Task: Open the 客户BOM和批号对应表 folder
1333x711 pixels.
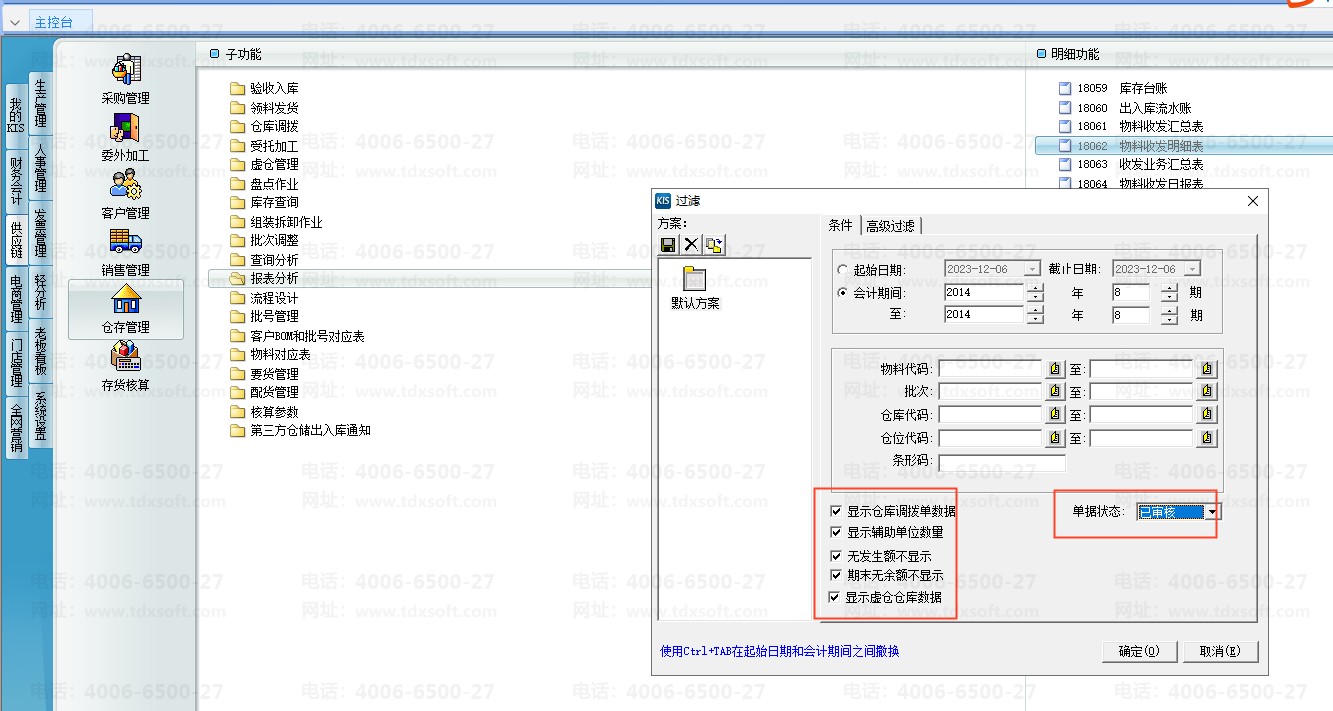Action: click(297, 336)
